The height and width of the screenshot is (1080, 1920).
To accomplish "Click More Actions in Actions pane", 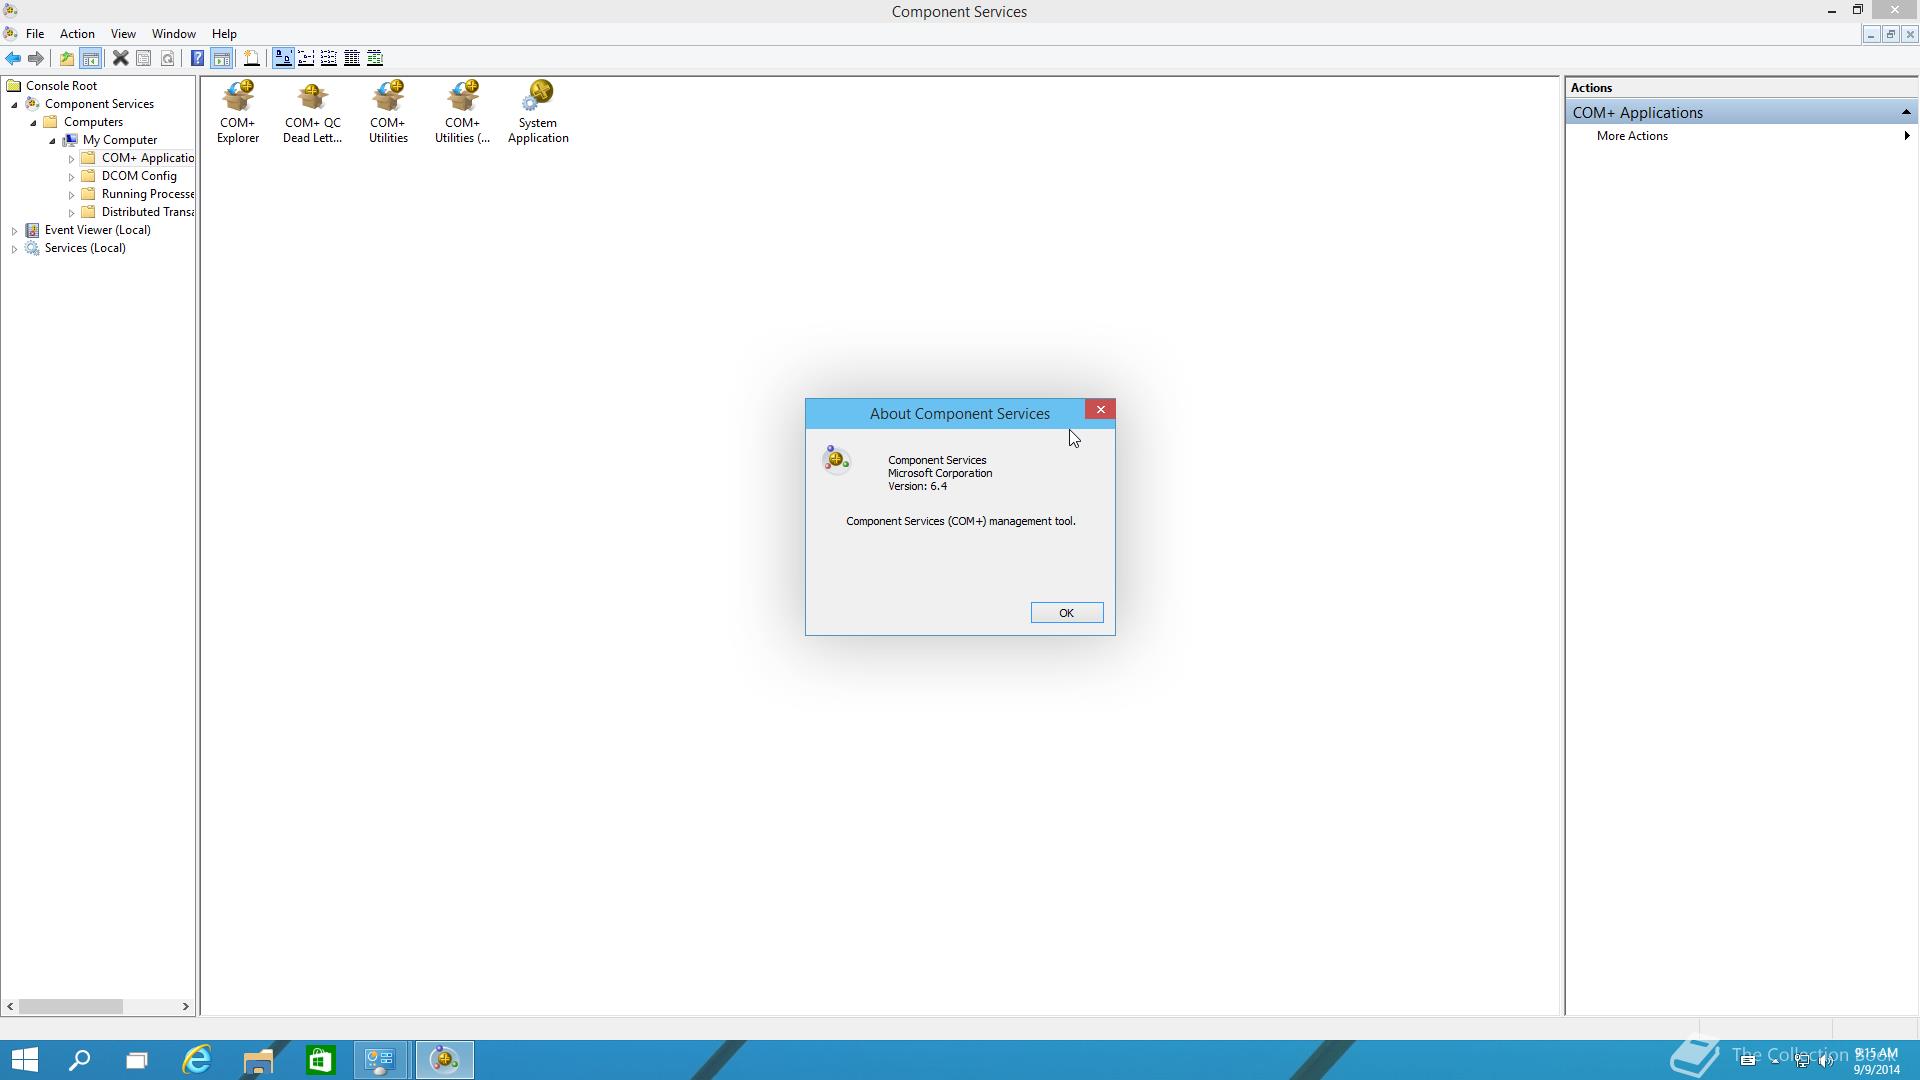I will point(1632,136).
